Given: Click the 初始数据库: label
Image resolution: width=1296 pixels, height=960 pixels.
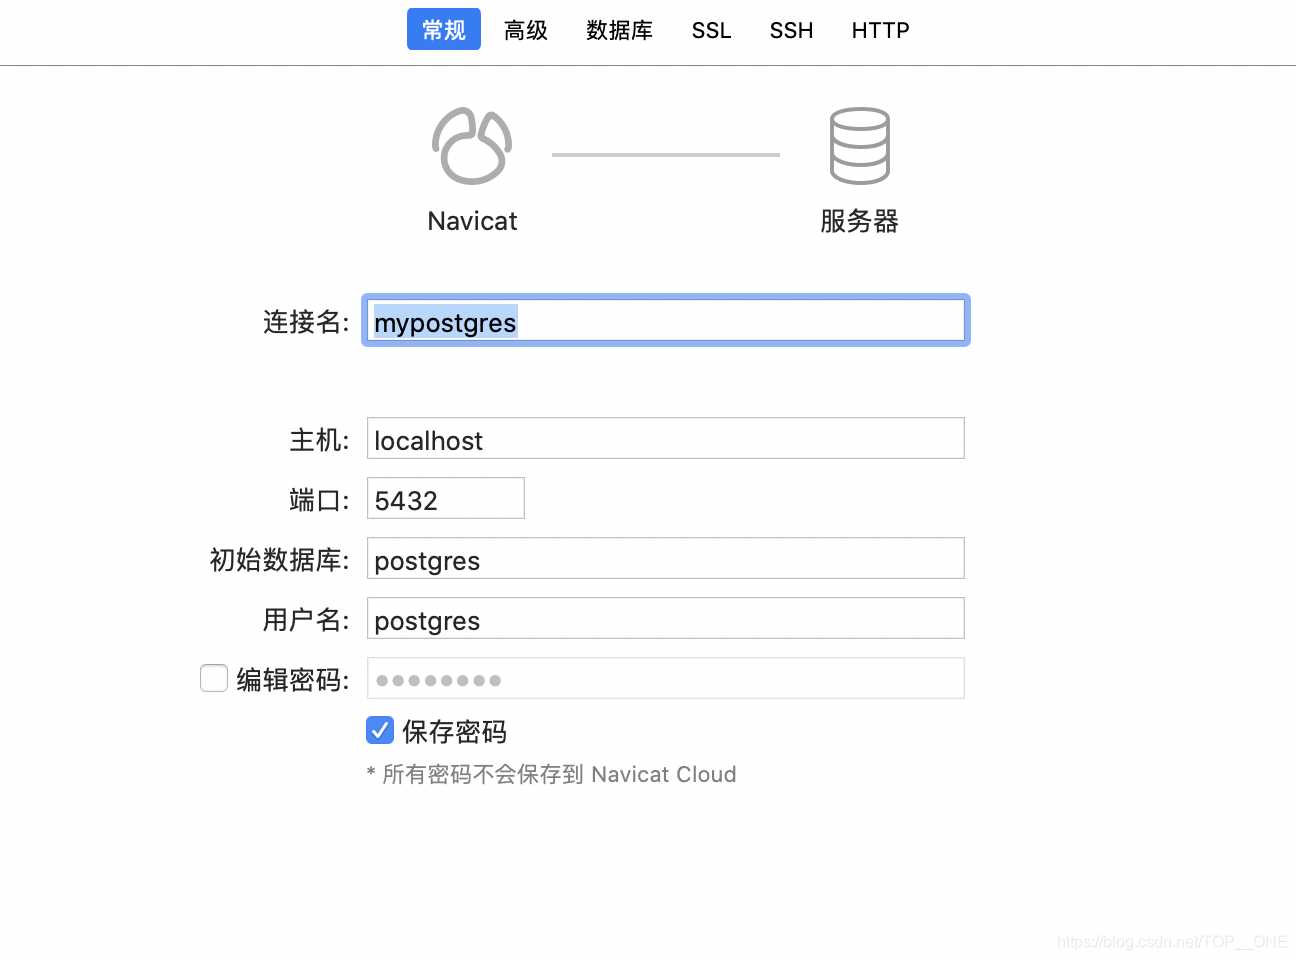Looking at the screenshot, I should 280,560.
